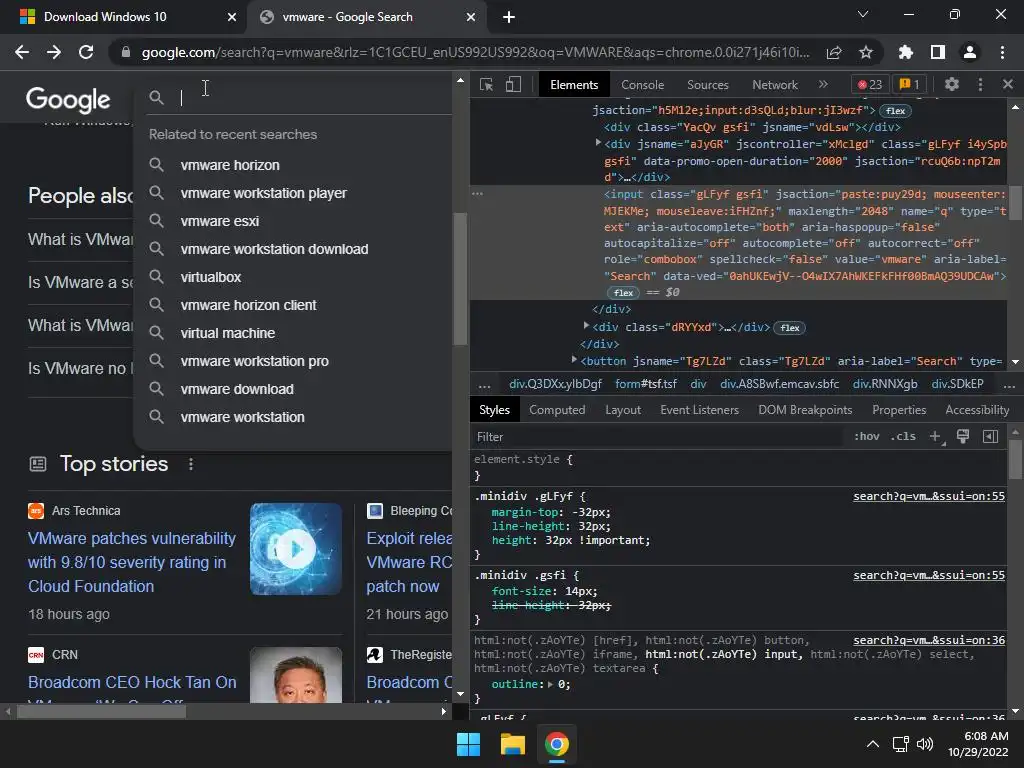Go back to the previous page
Image resolution: width=1024 pixels, height=768 pixels.
(22, 52)
